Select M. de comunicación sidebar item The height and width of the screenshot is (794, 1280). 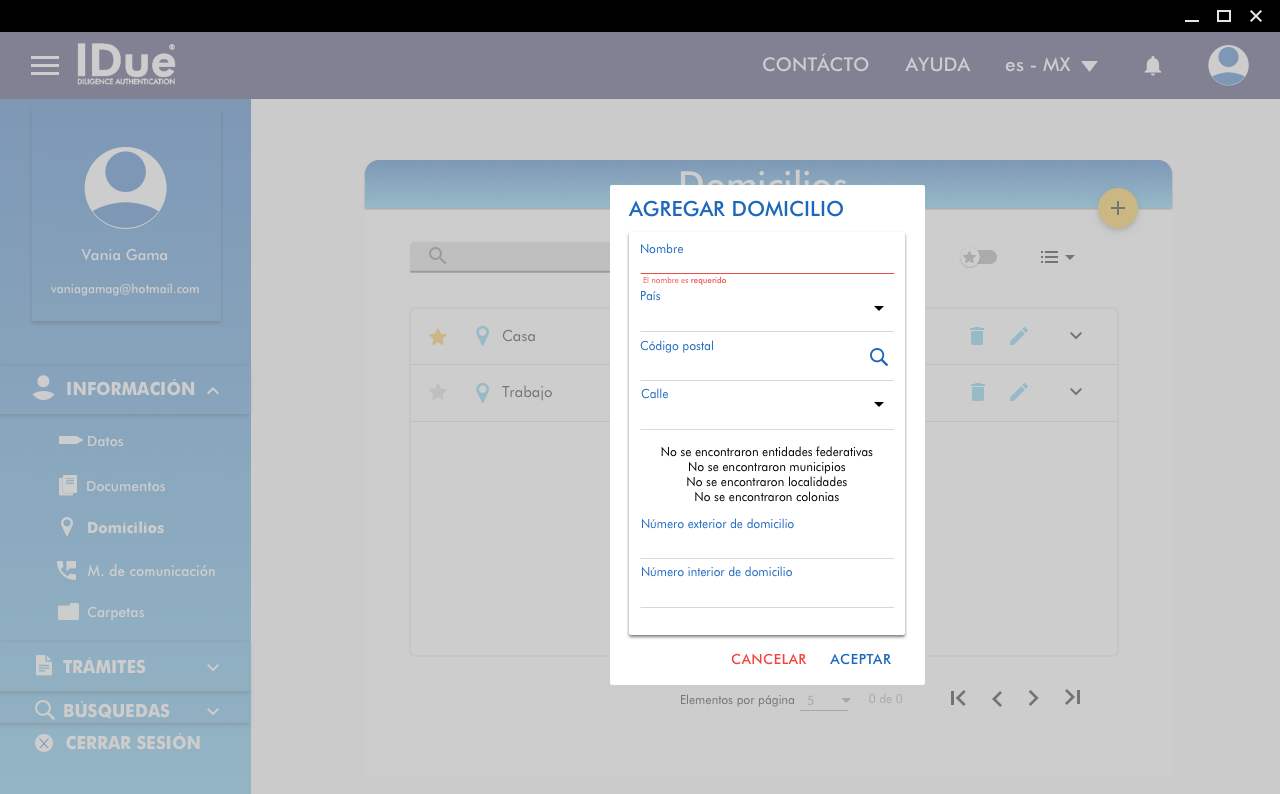click(150, 571)
